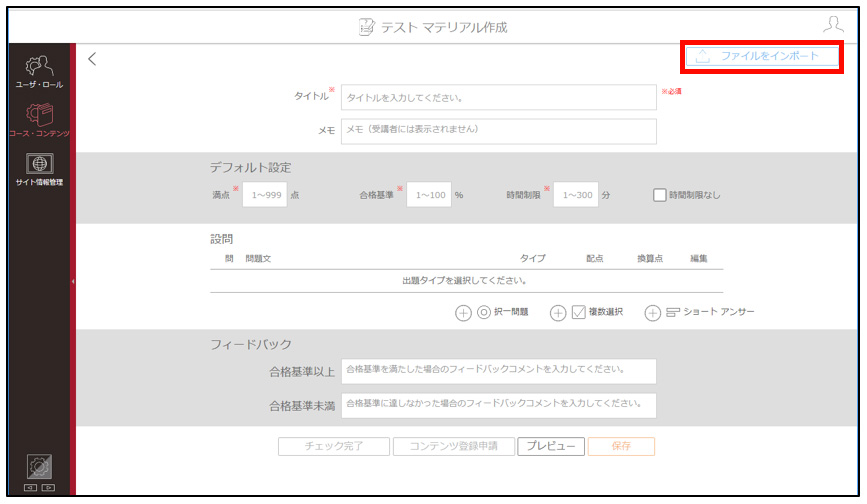Enable the 時間制限なし checkbox
This screenshot has width=867, height=504.
tap(659, 195)
